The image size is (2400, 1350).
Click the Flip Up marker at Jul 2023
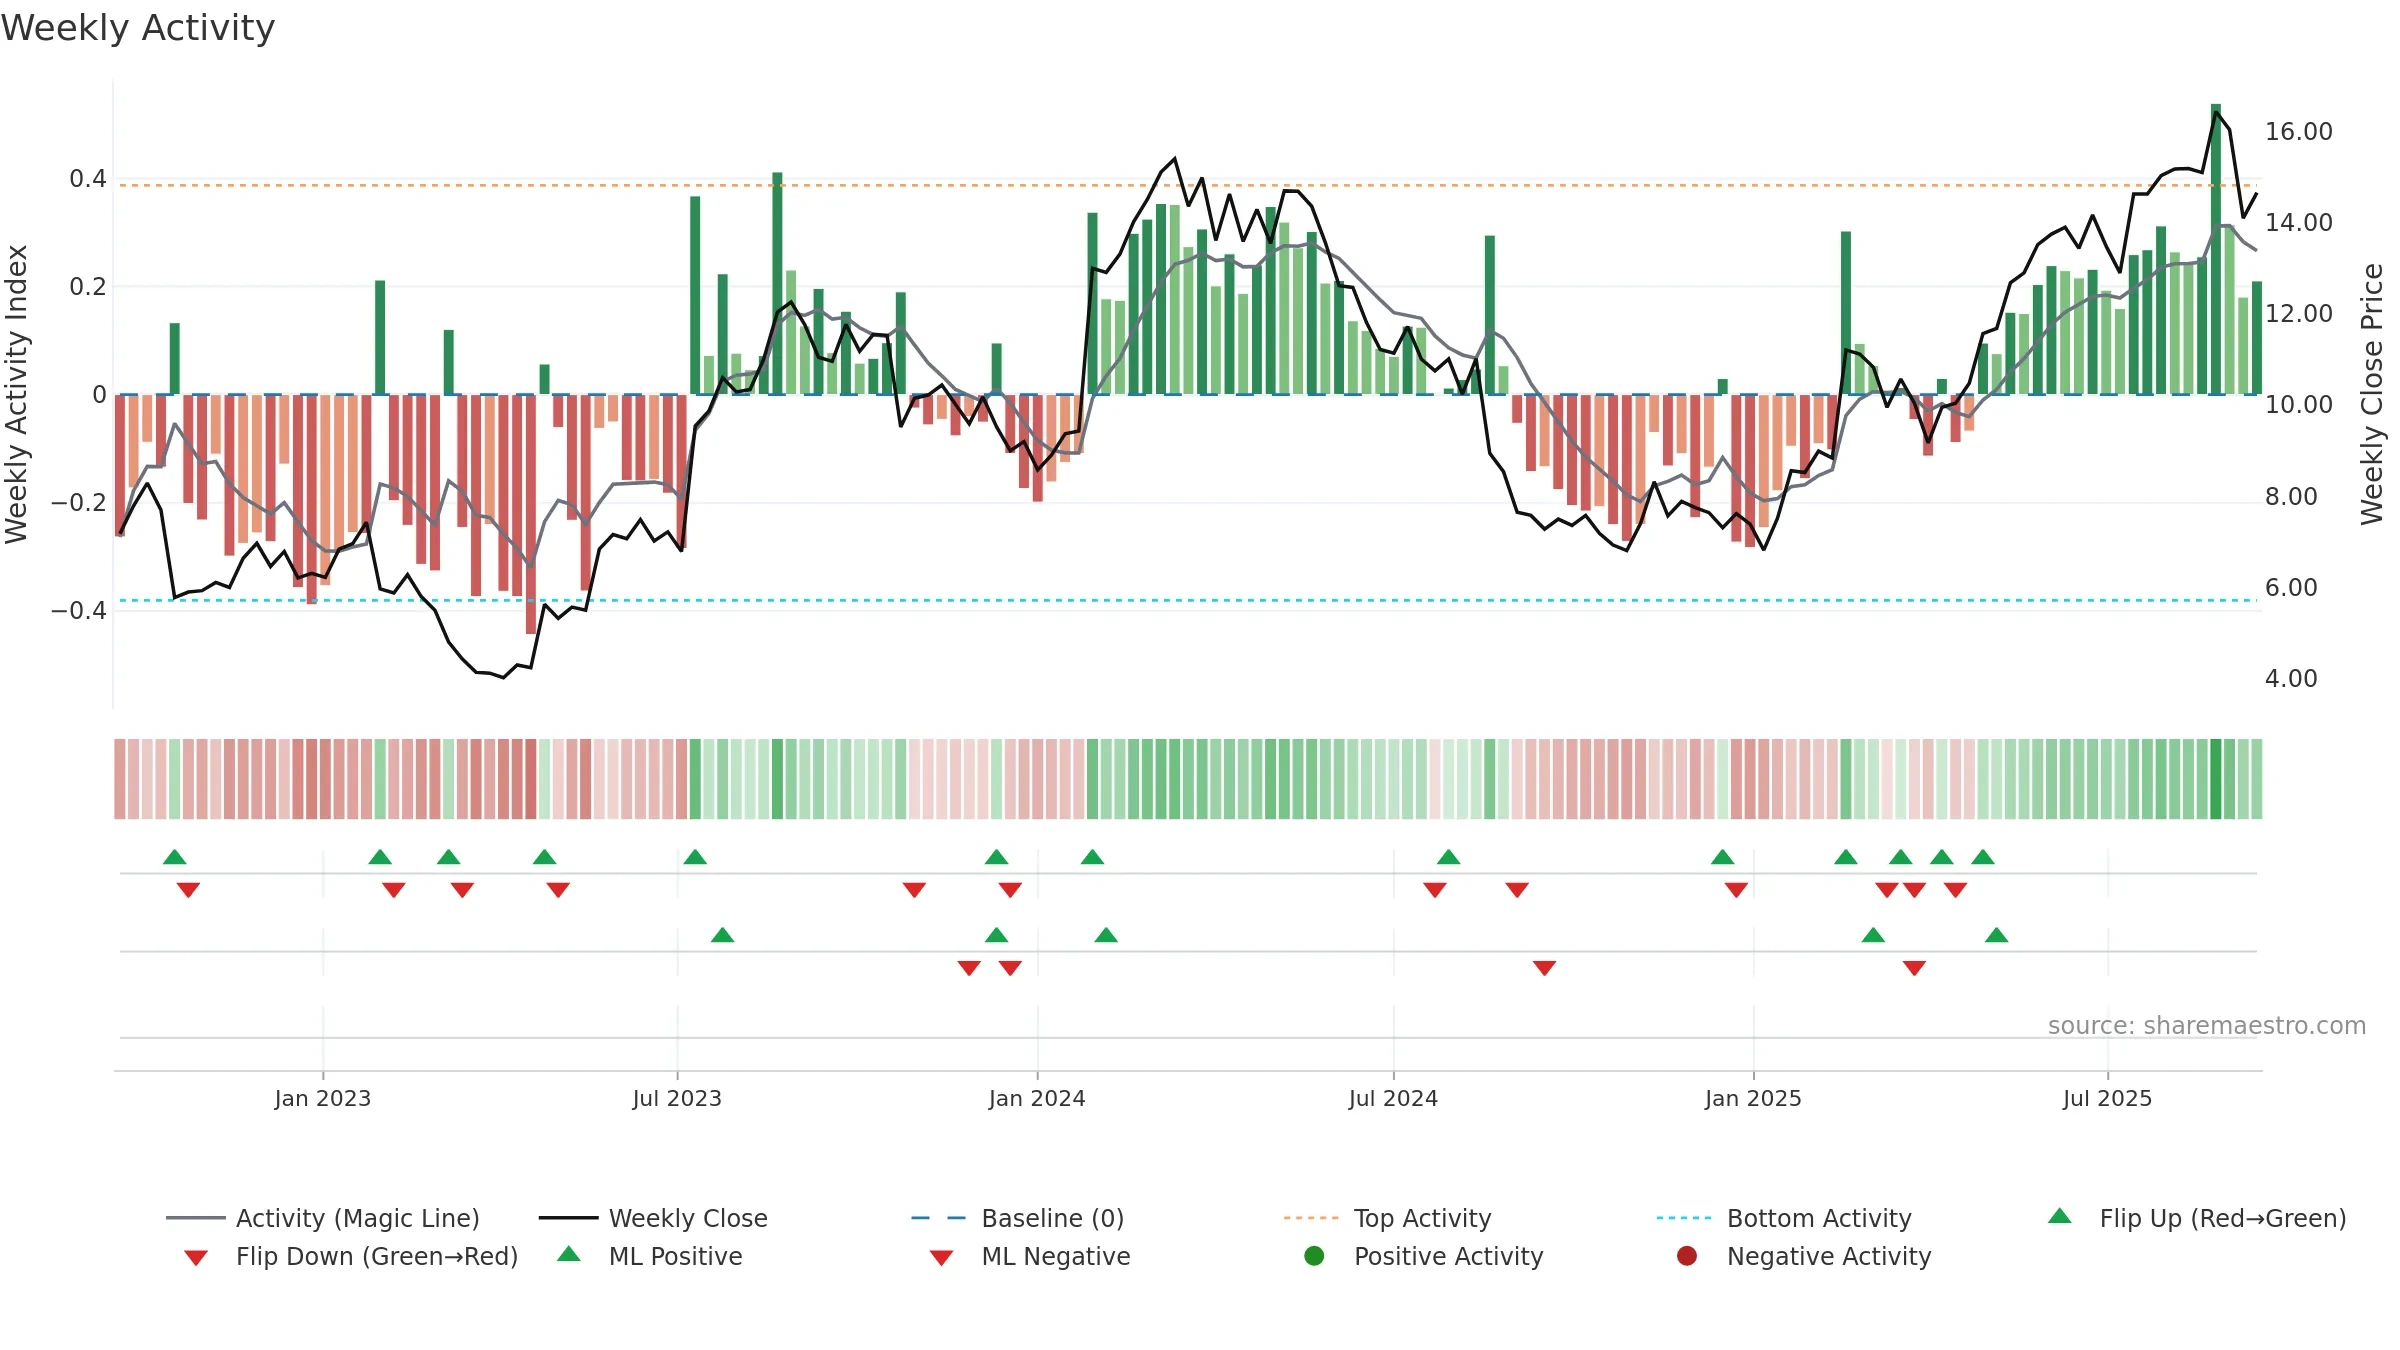[x=695, y=857]
